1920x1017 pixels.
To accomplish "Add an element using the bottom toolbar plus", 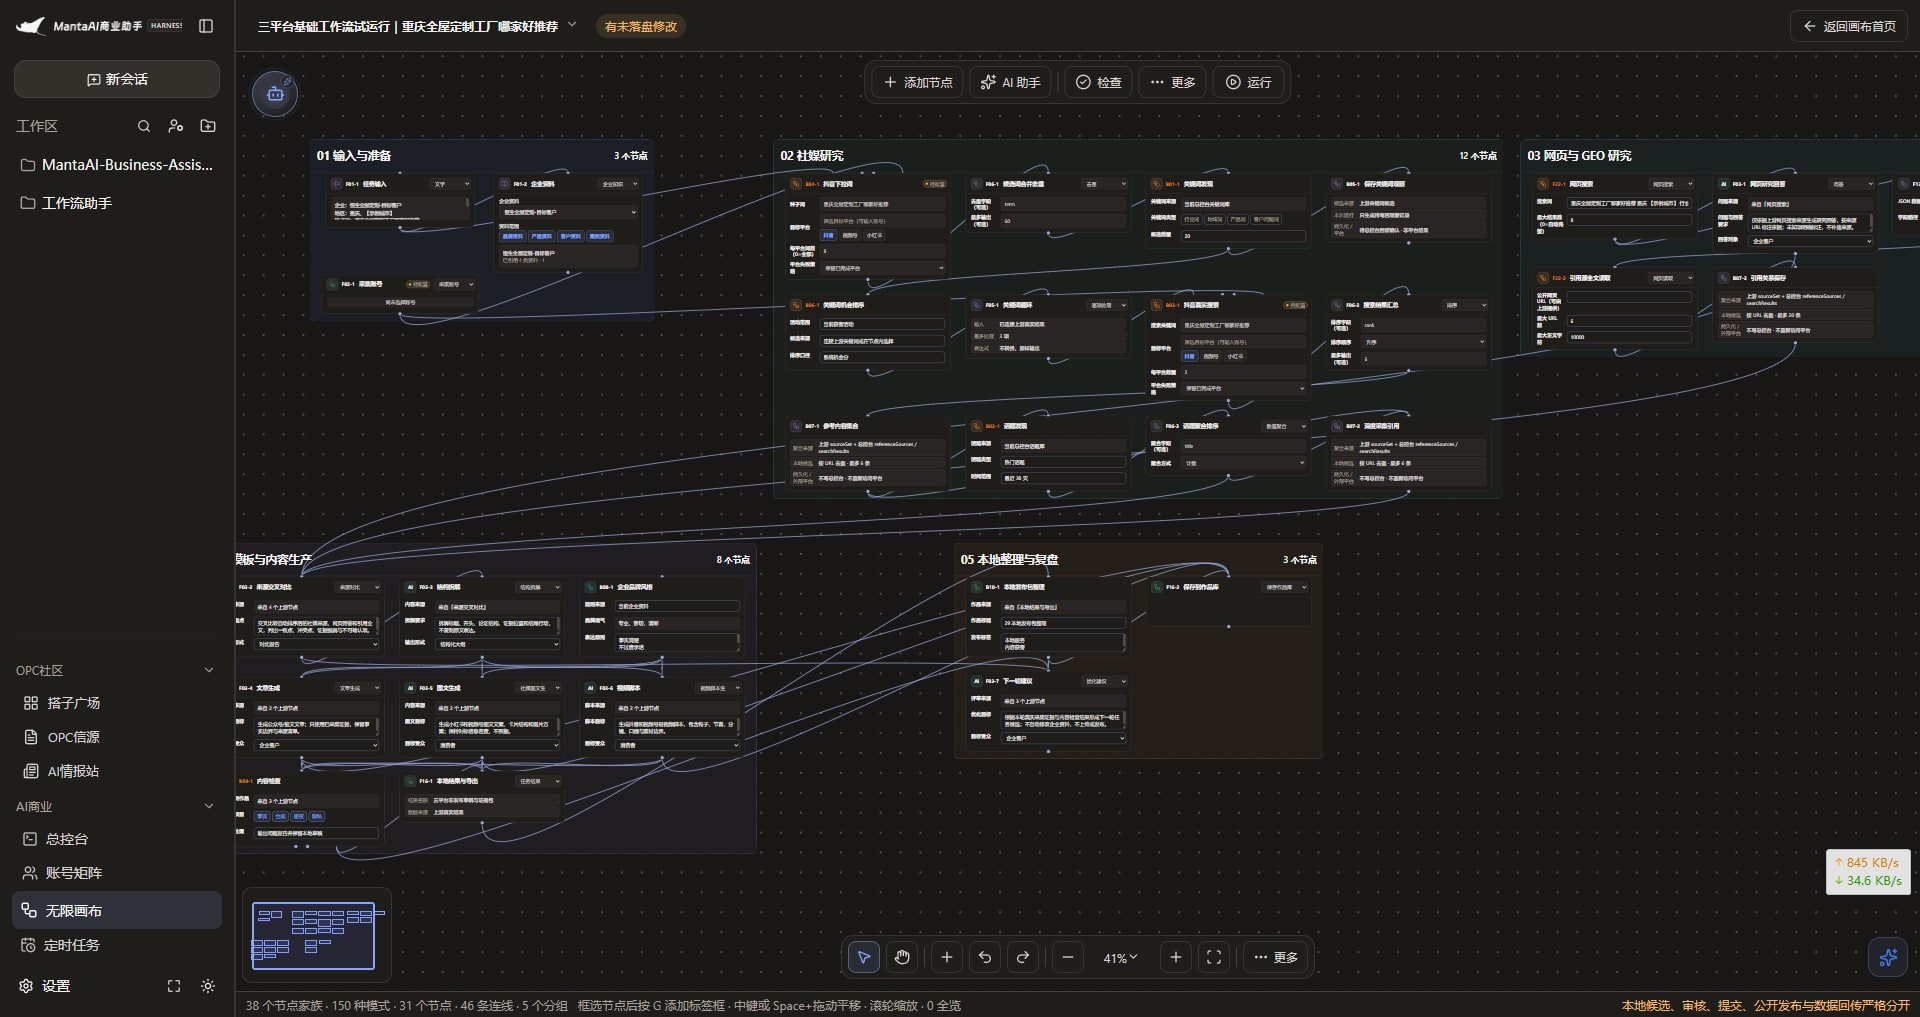I will click(x=947, y=957).
